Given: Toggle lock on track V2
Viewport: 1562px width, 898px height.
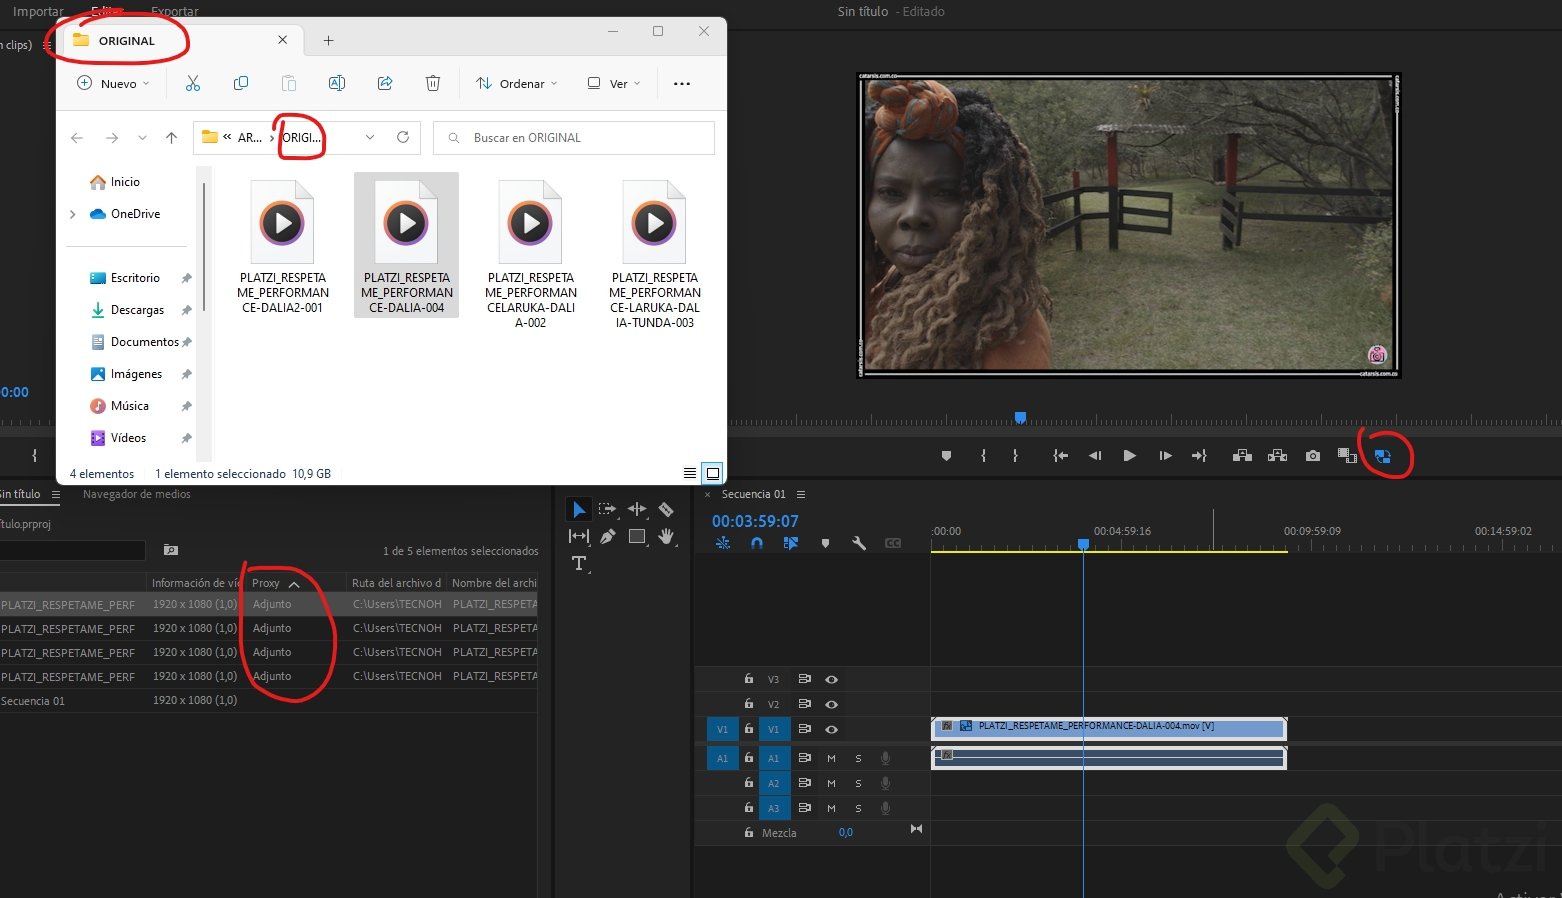Looking at the screenshot, I should pos(748,704).
